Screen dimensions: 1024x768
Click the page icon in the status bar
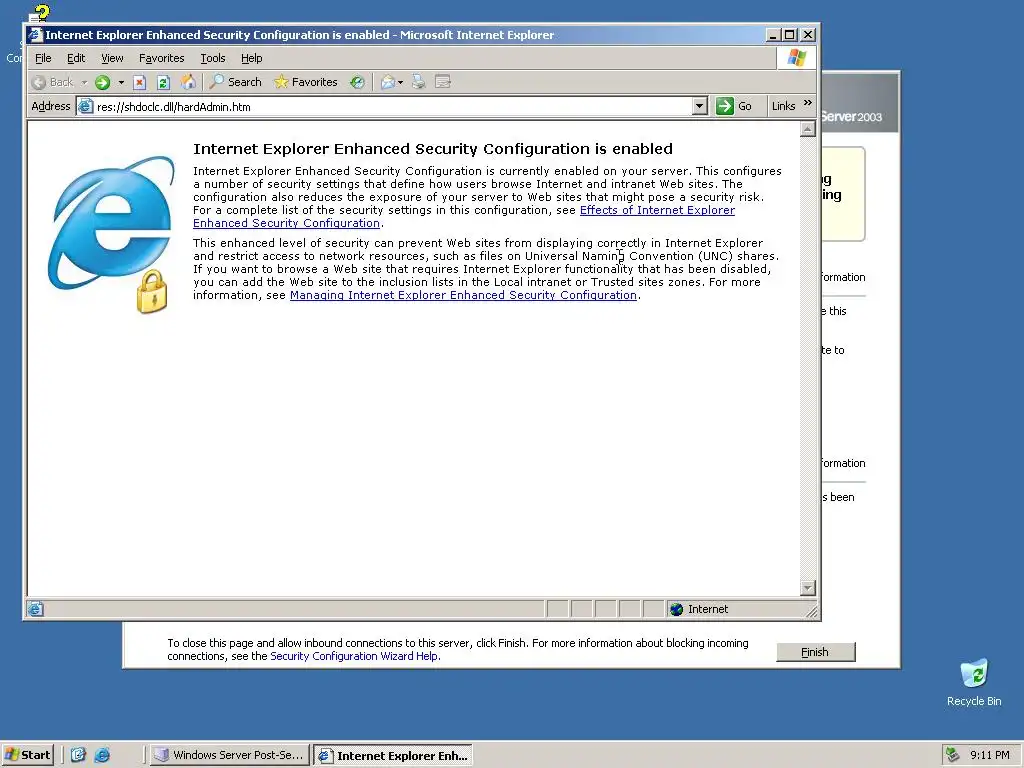pos(35,609)
